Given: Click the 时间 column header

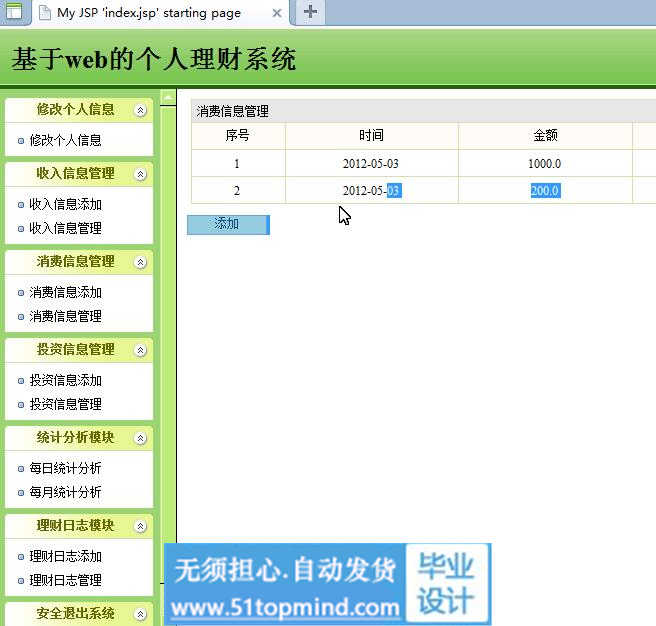Looking at the screenshot, I should pyautogui.click(x=371, y=135).
